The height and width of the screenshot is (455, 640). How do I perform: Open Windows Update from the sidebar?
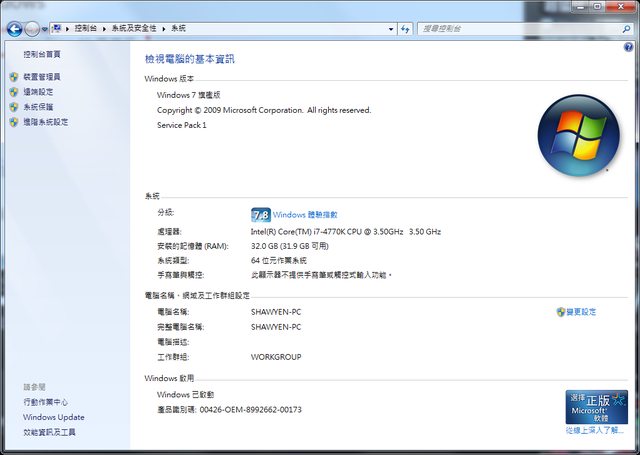point(53,417)
